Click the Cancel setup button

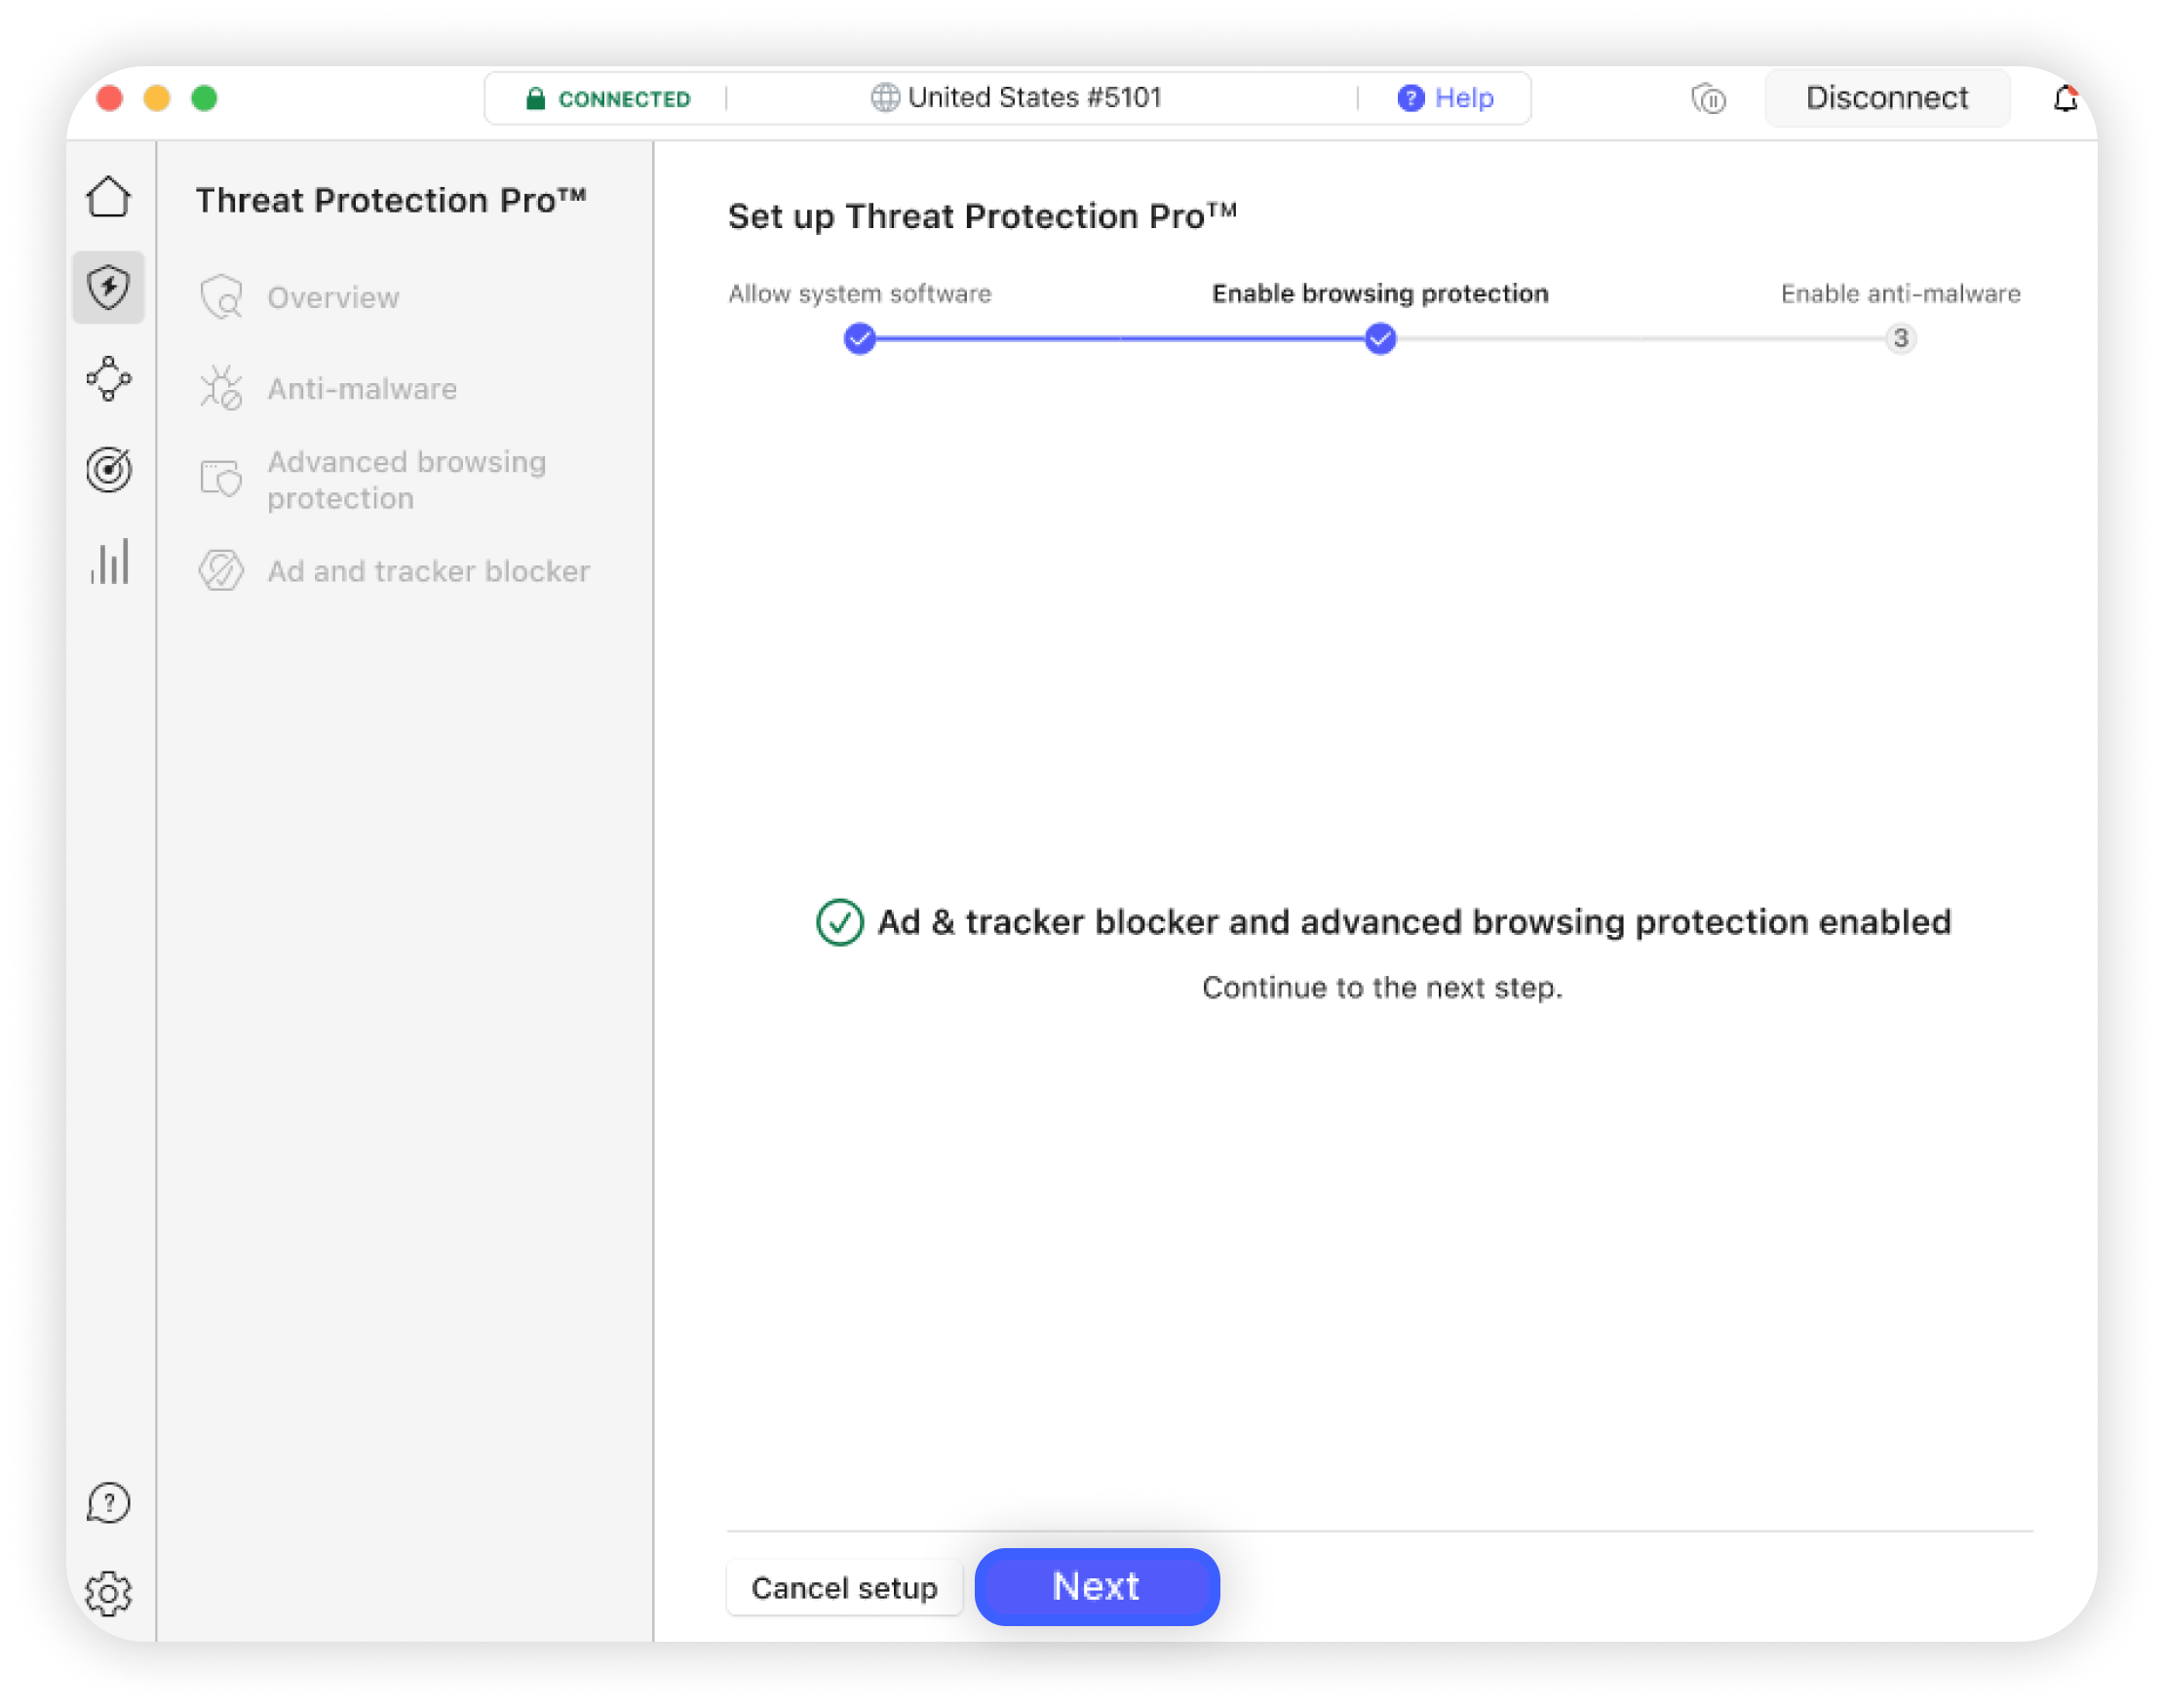pyautogui.click(x=844, y=1588)
